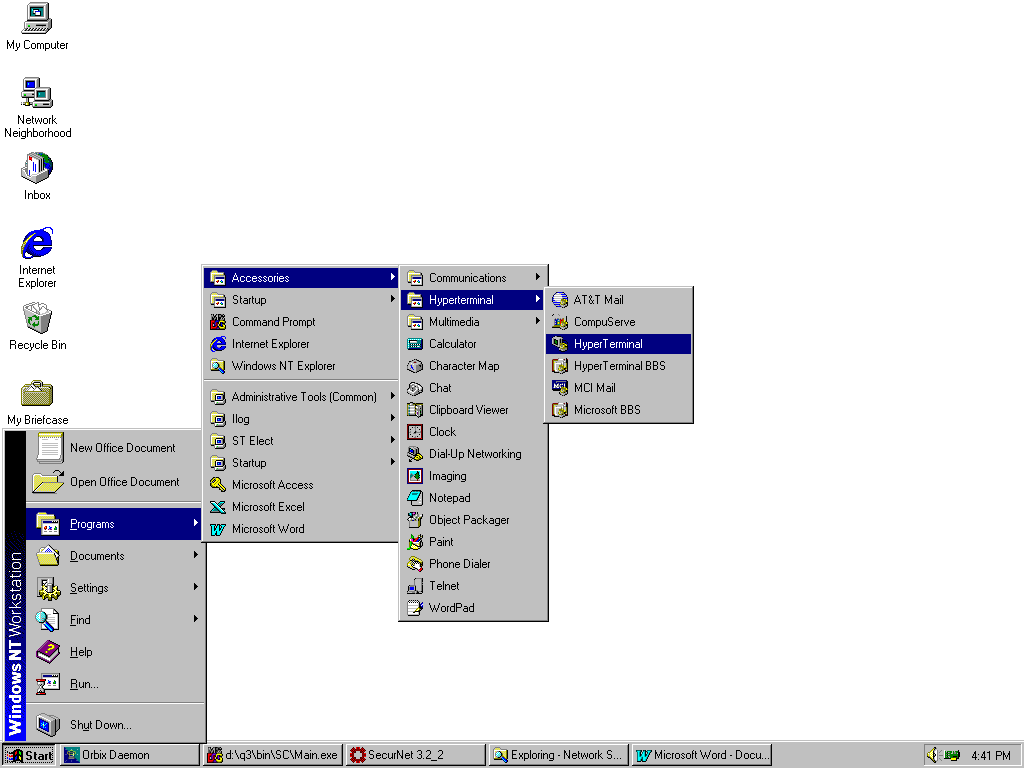1024x768 pixels.
Task: Click the Paint icon
Action: click(415, 542)
